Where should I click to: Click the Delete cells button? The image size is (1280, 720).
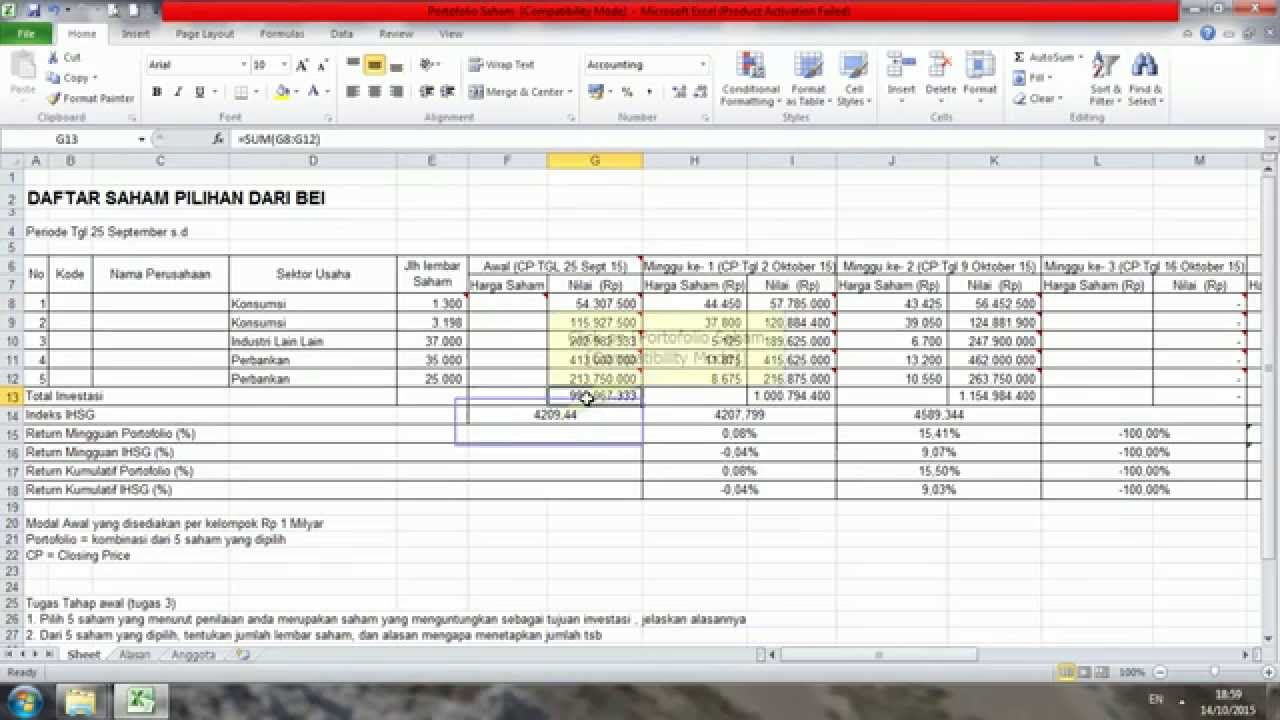[940, 80]
